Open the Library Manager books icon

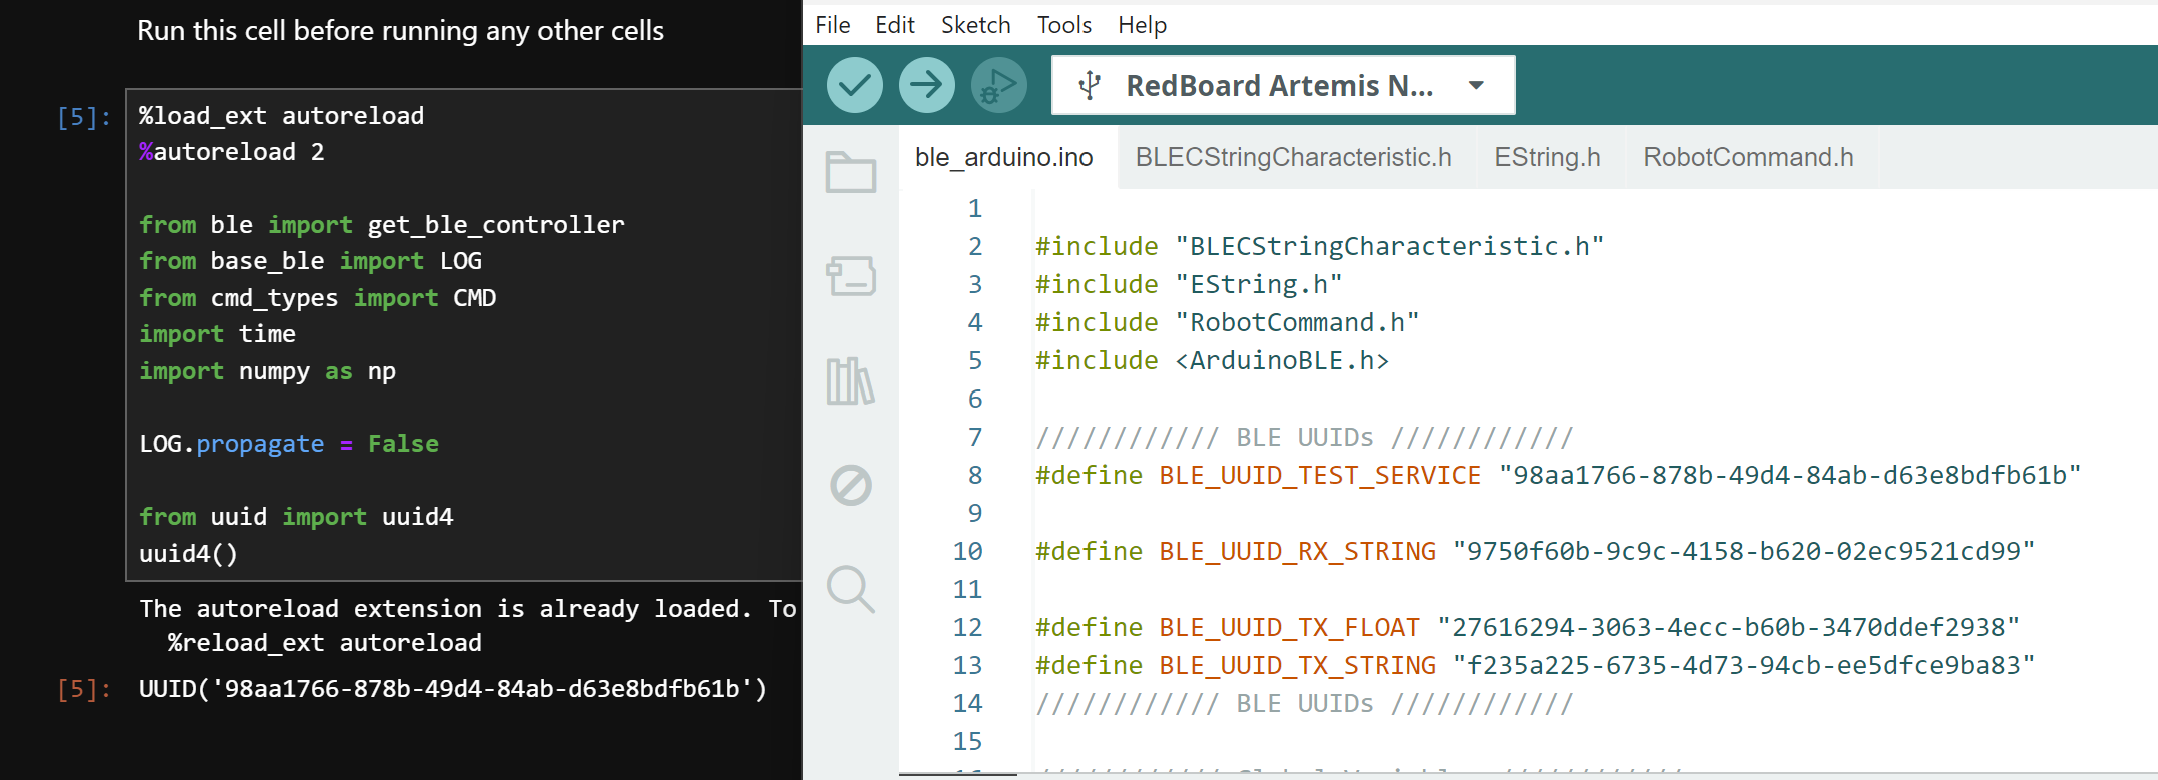(x=851, y=381)
